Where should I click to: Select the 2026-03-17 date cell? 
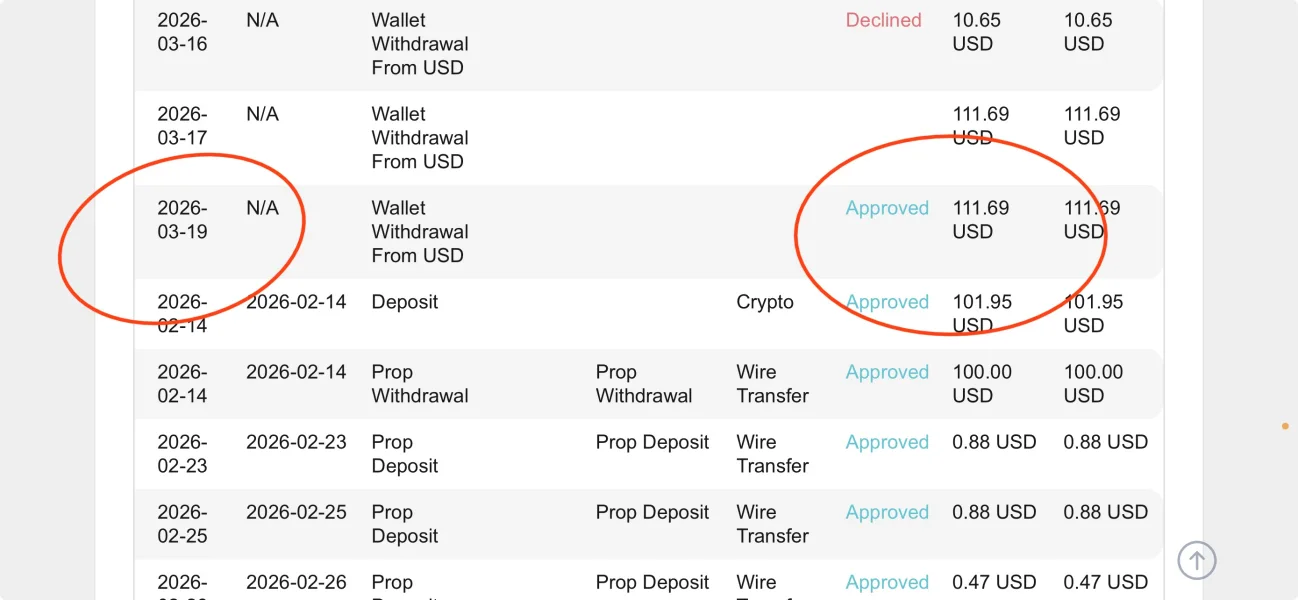[182, 126]
